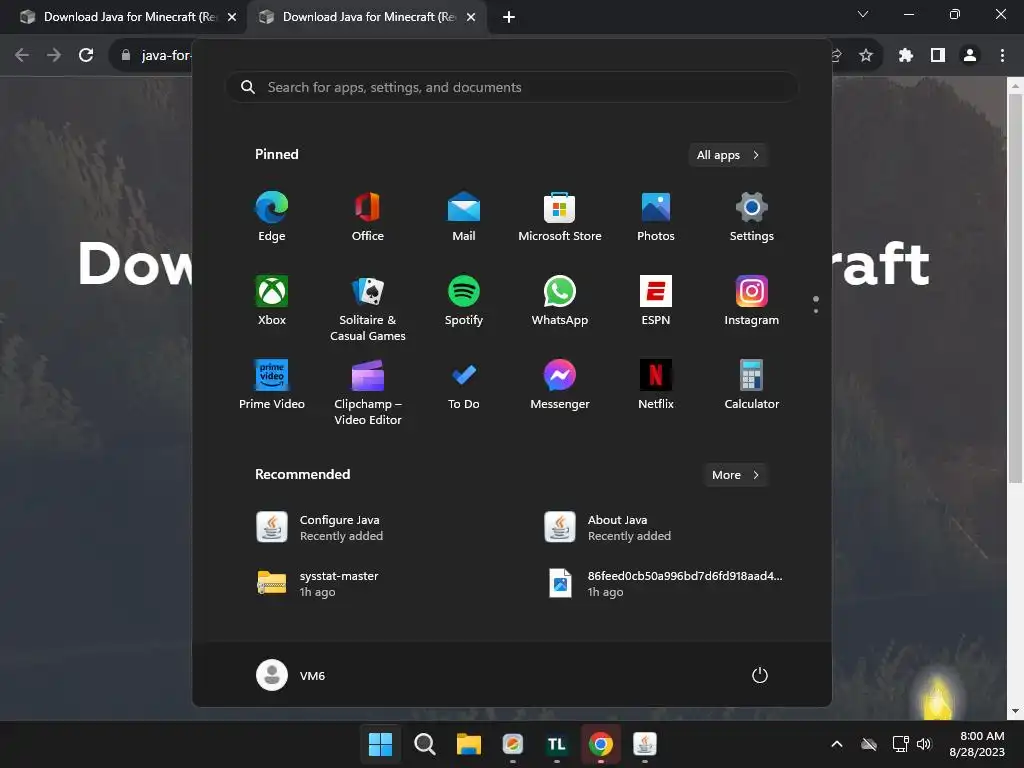
Task: Open the TL app on taskbar
Action: coord(556,744)
